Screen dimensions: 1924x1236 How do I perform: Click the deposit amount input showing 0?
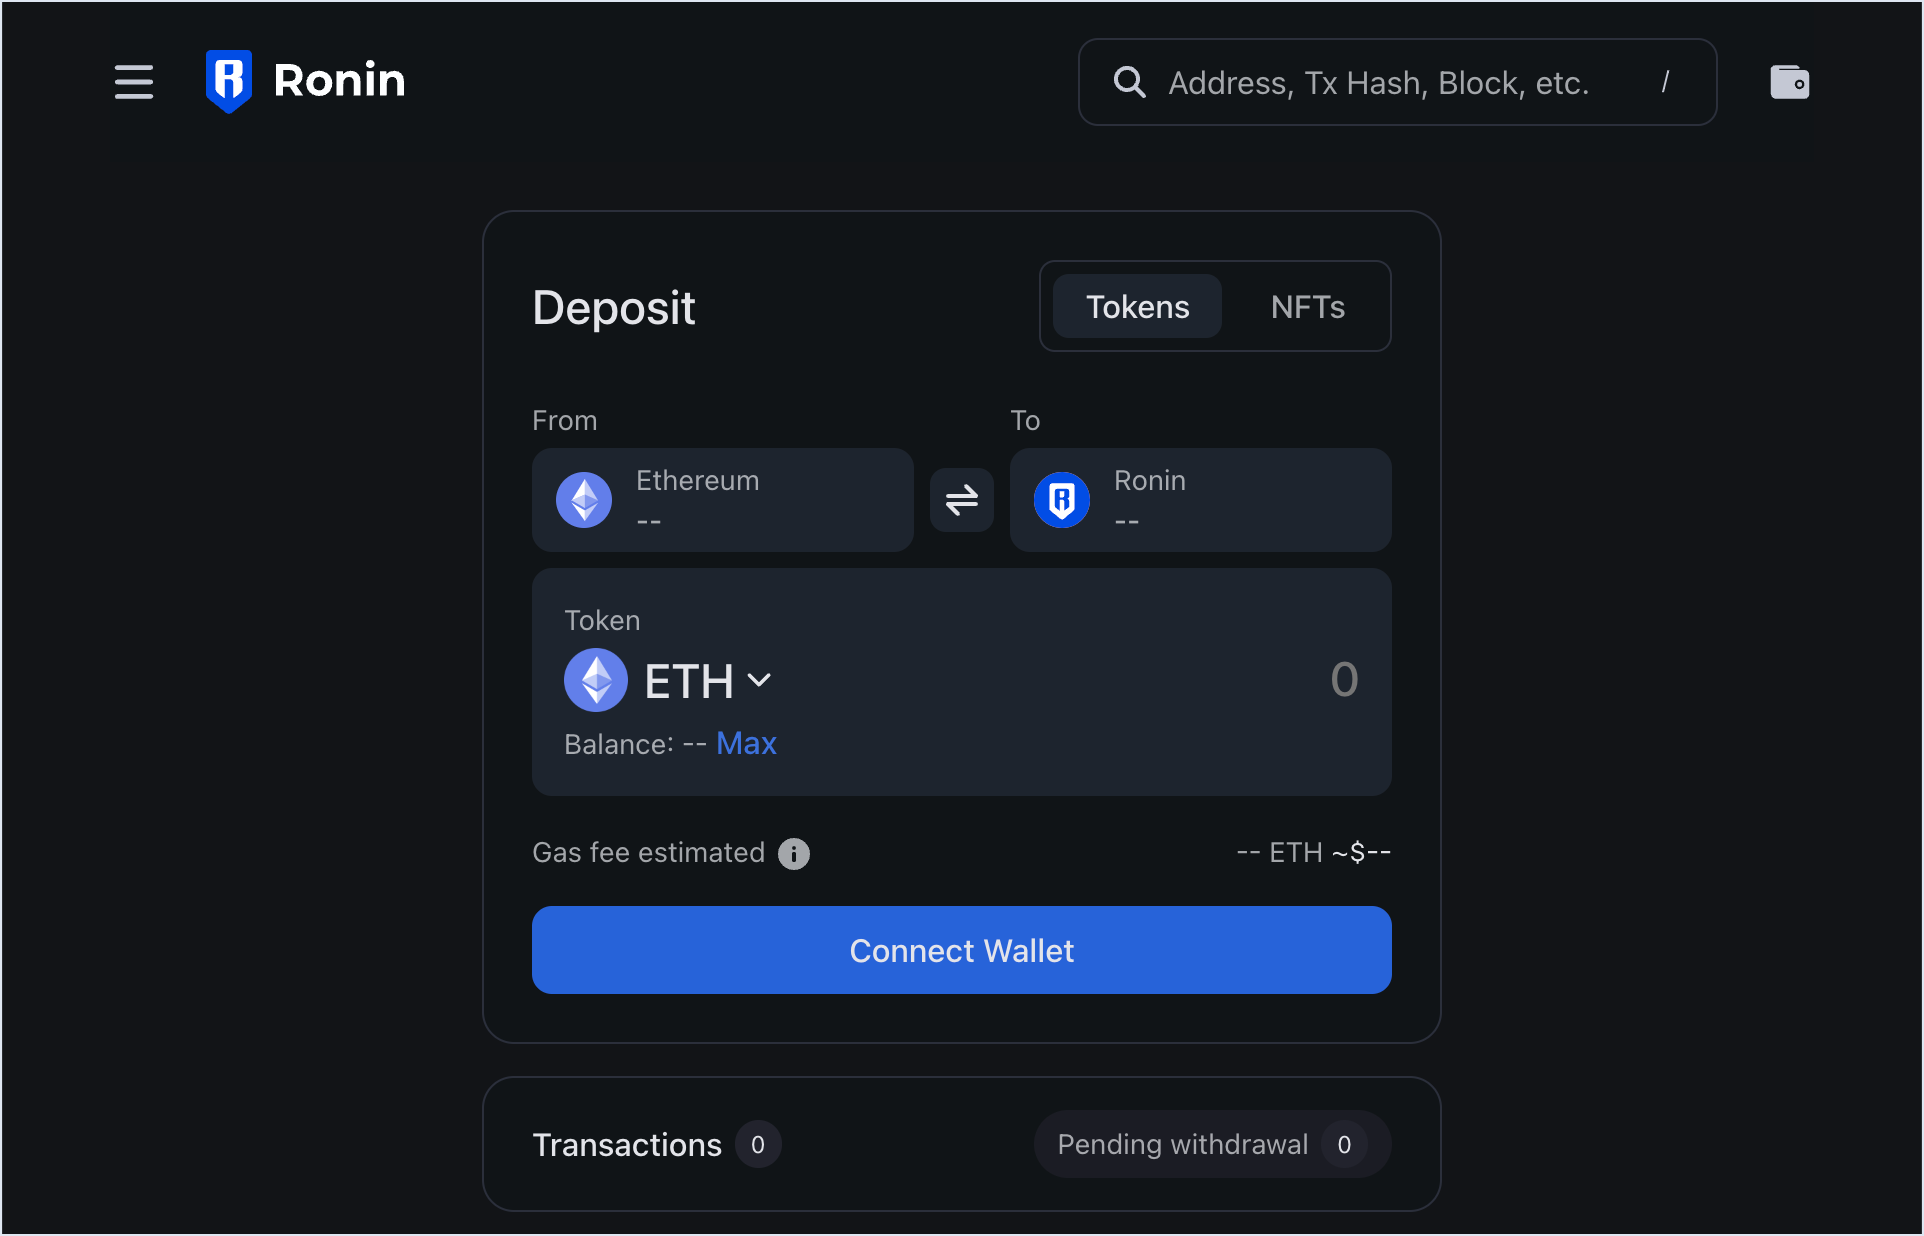[1344, 680]
